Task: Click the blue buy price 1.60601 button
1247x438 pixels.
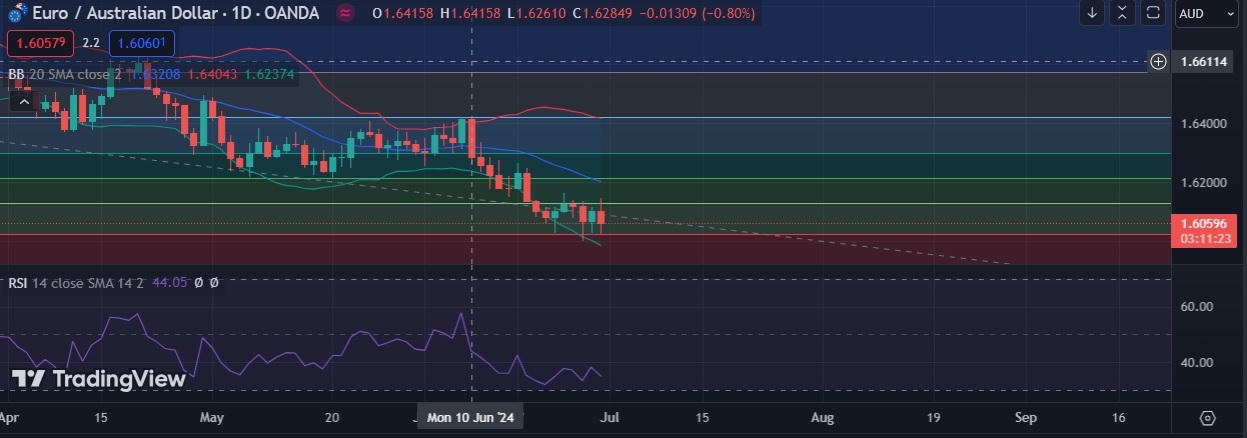Action: point(142,43)
